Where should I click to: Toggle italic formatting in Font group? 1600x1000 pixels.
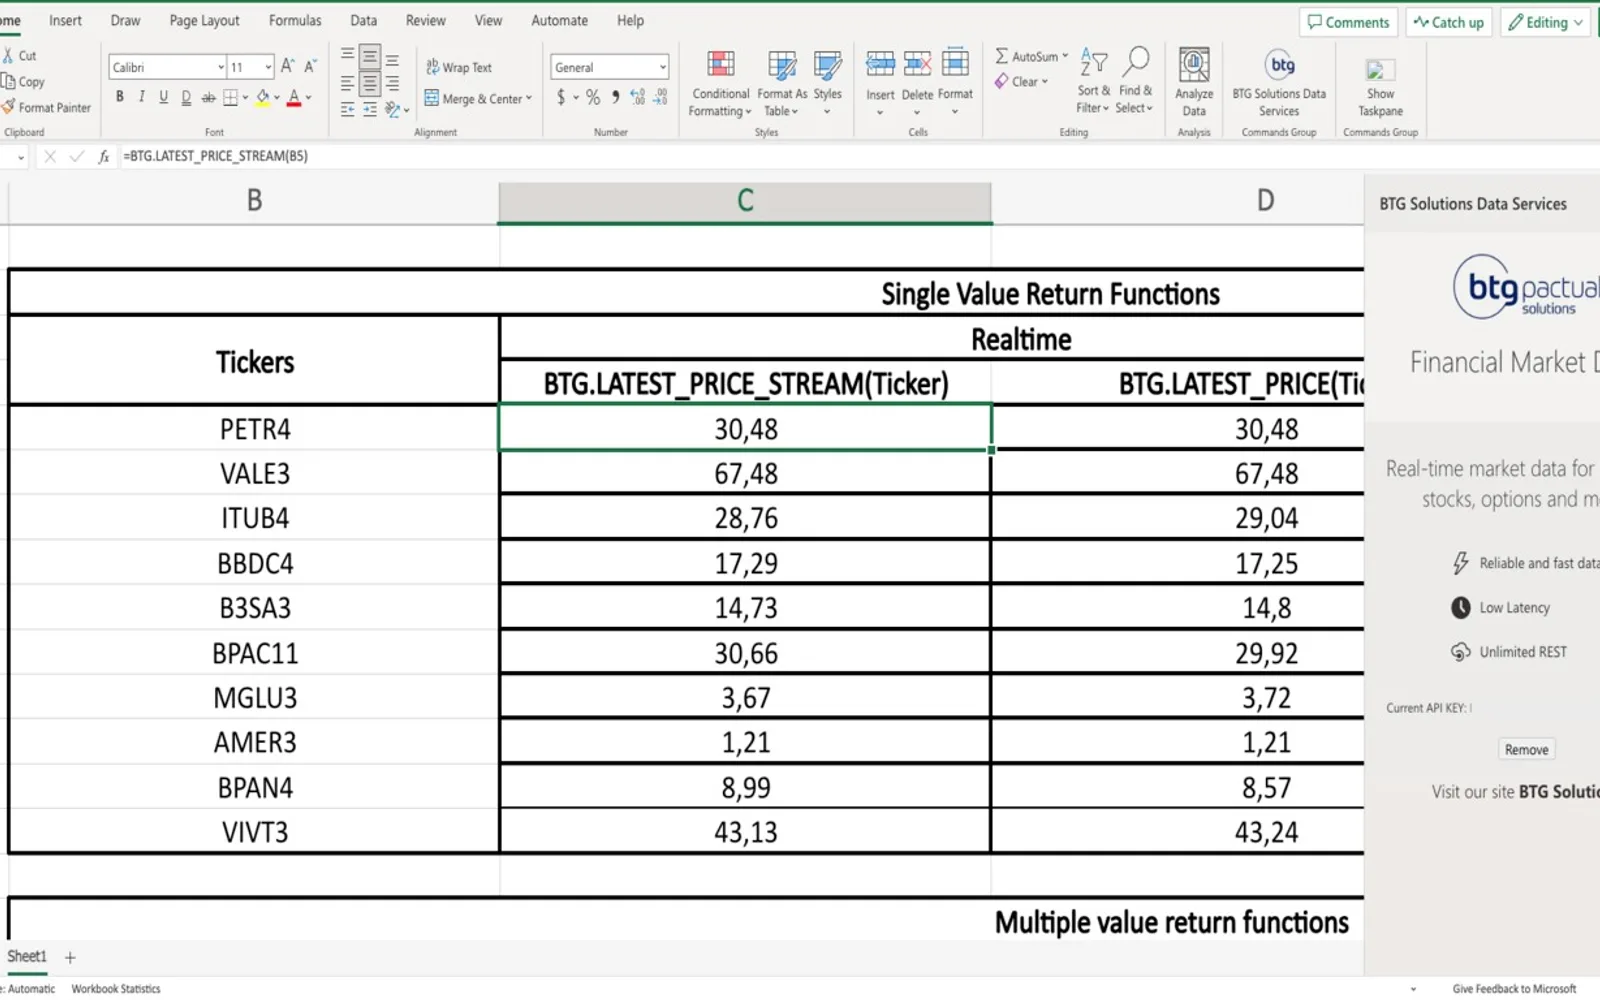pos(142,97)
